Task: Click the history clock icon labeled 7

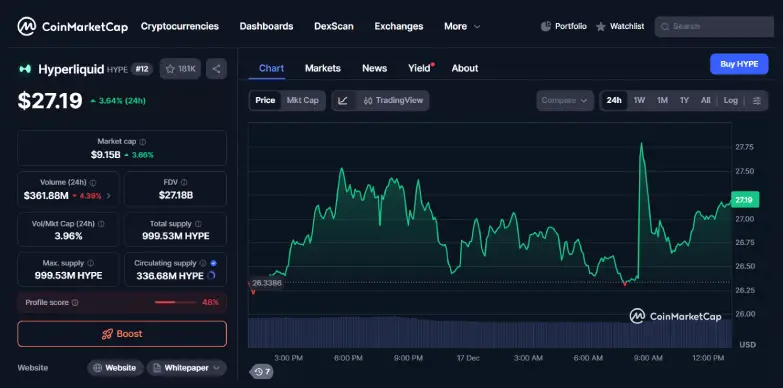Action: (x=262, y=372)
